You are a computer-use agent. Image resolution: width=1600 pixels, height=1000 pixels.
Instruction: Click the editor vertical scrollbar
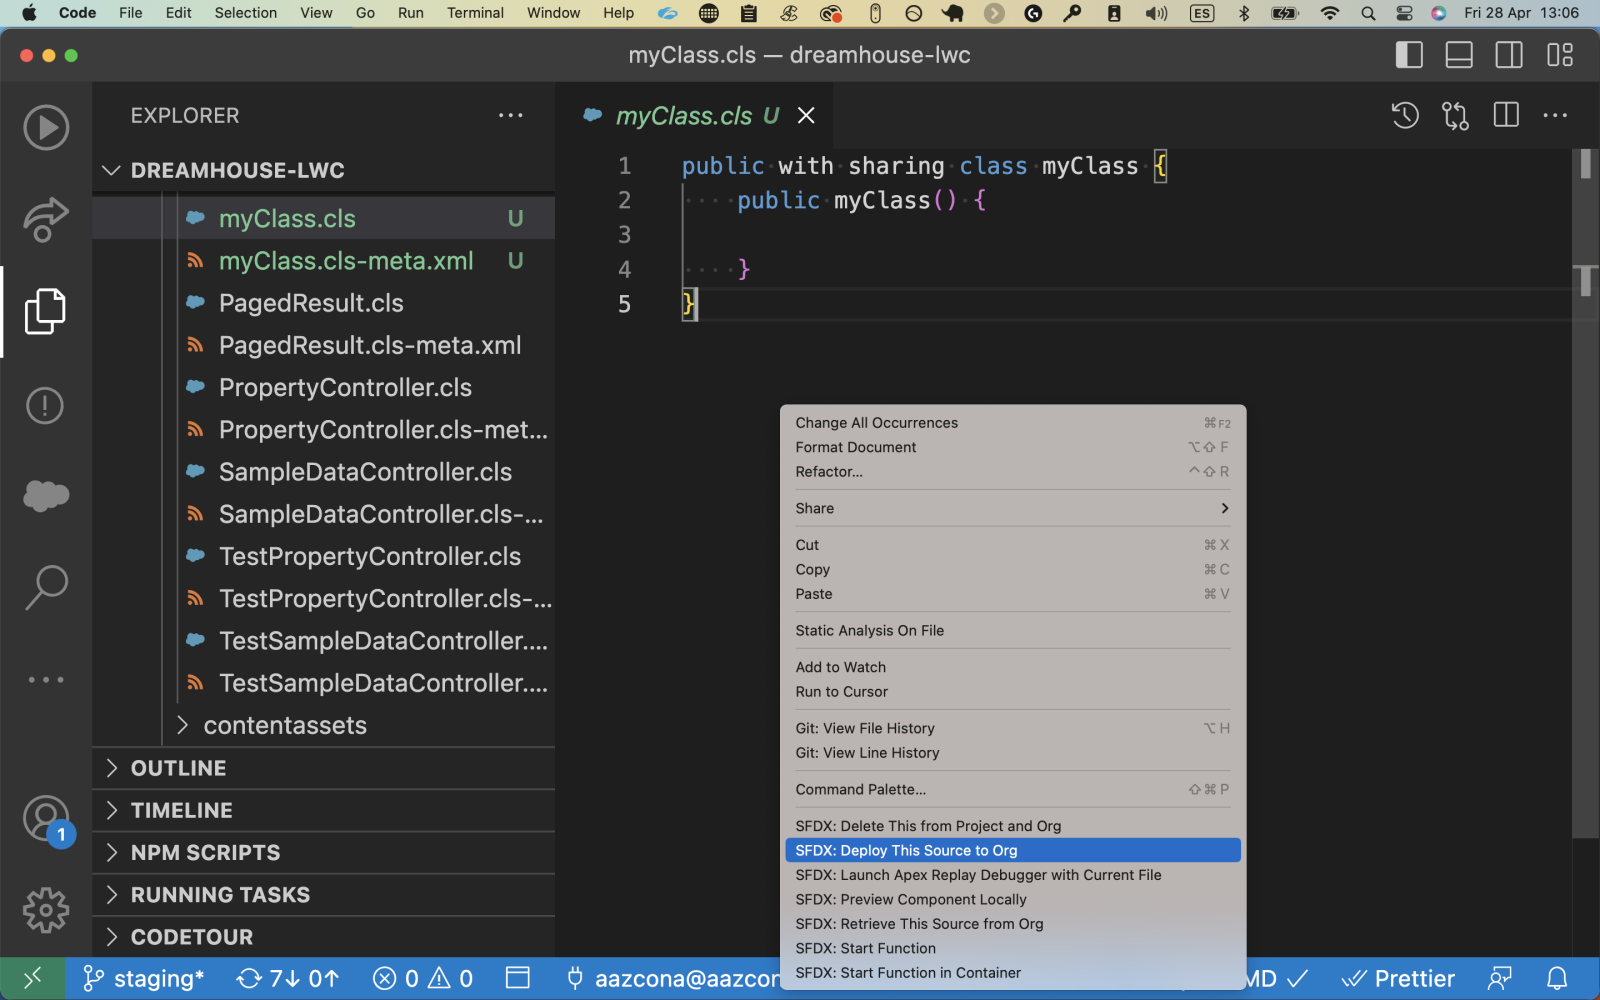(1585, 494)
